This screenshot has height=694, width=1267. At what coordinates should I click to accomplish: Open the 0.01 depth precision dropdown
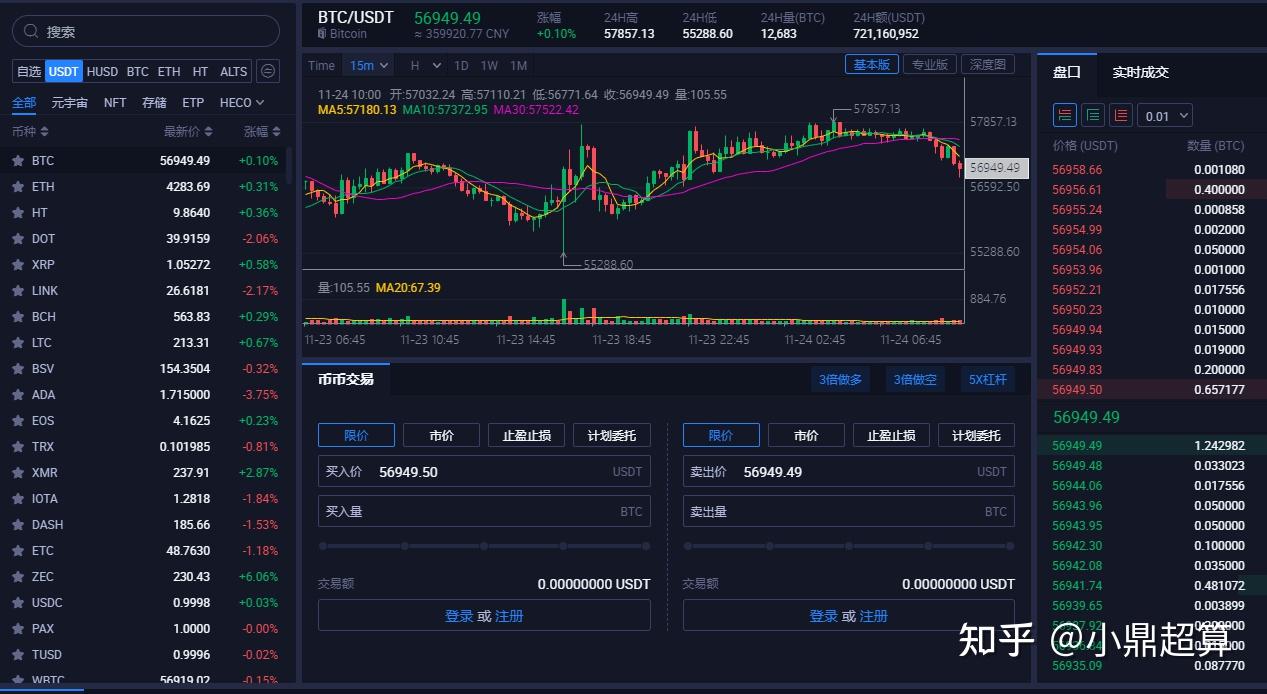(1165, 116)
